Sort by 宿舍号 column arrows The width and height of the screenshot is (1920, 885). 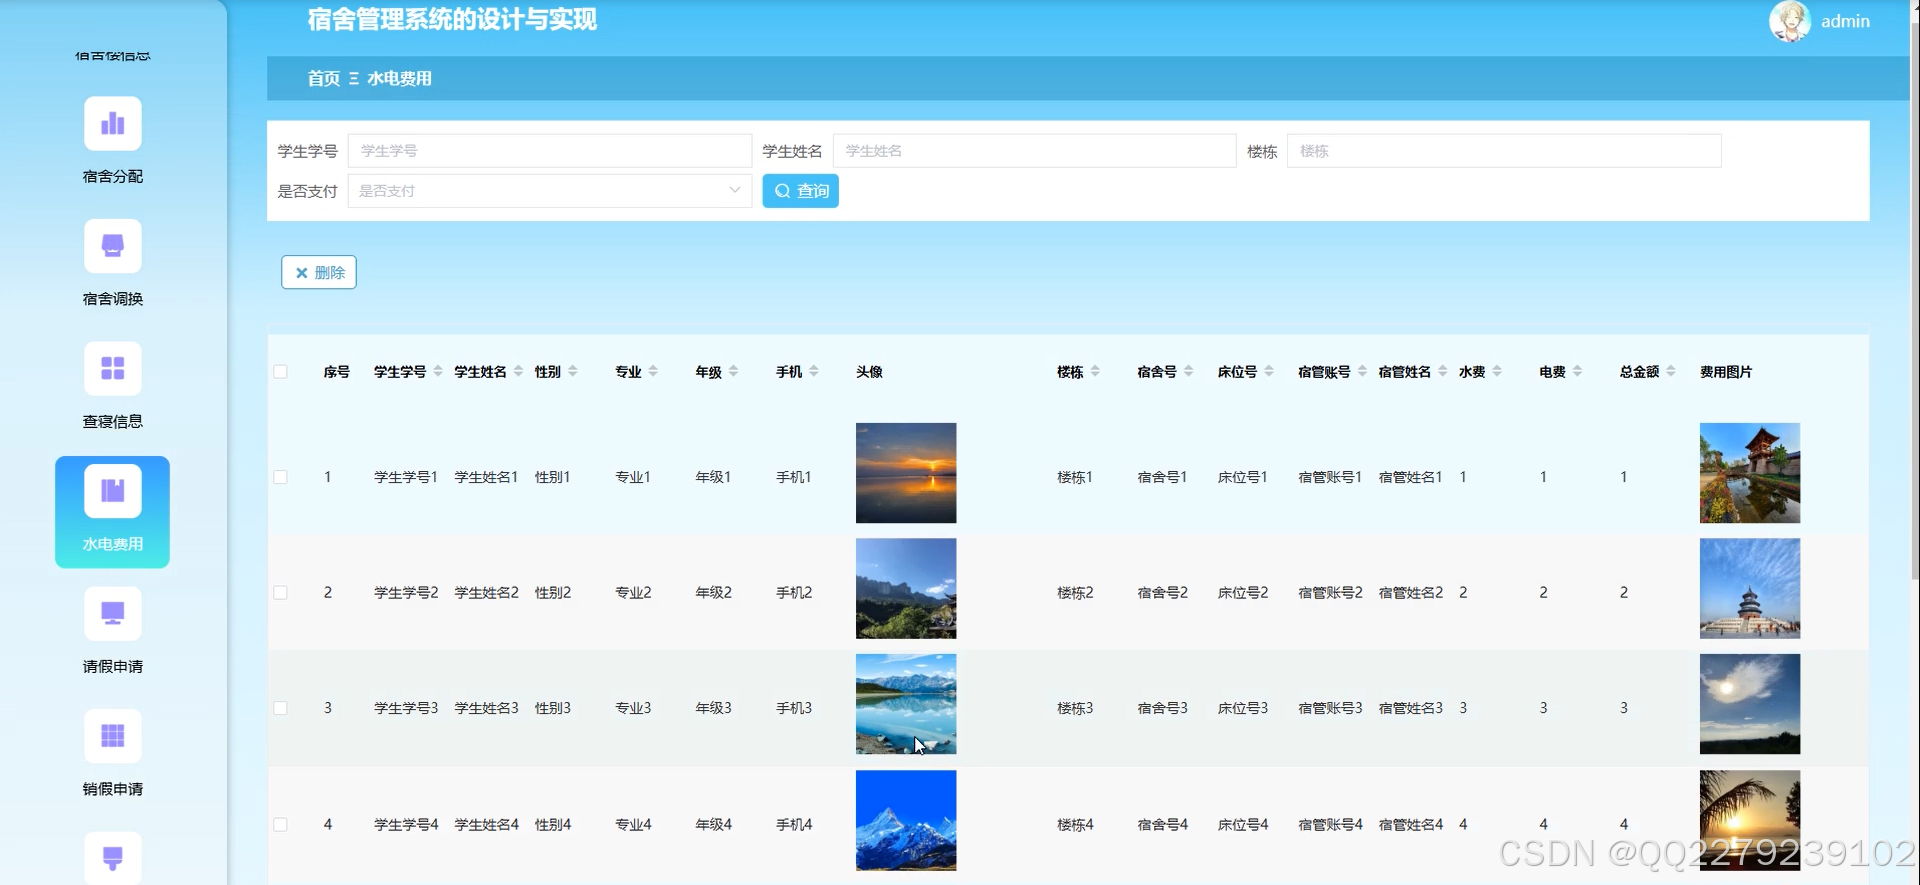pyautogui.click(x=1188, y=371)
